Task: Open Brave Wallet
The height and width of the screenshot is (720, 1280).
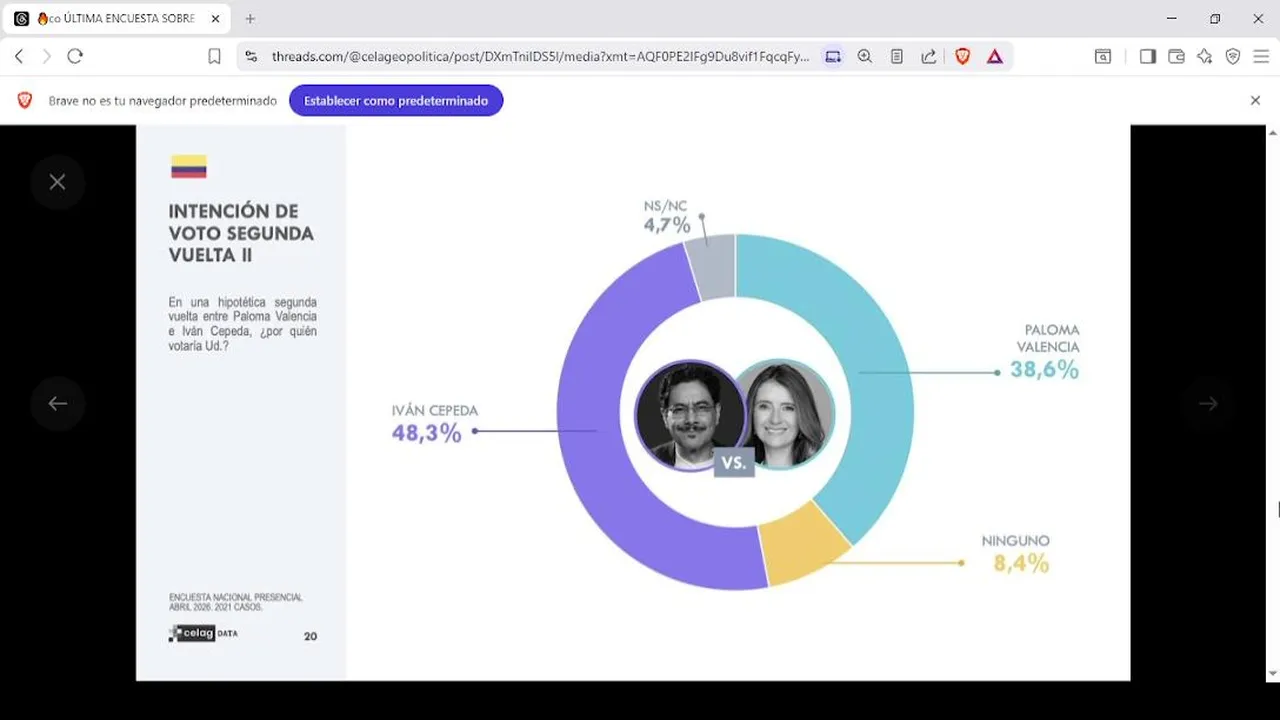Action: tap(1177, 57)
